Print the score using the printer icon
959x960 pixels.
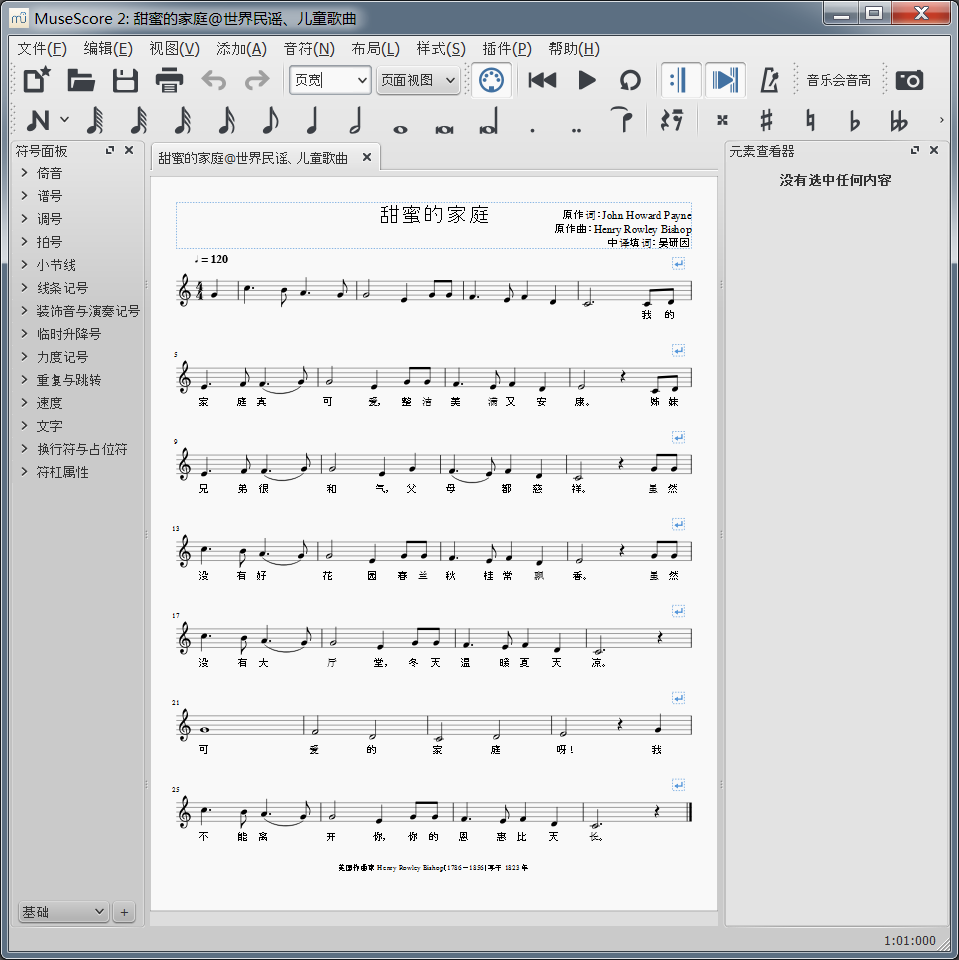tap(169, 80)
